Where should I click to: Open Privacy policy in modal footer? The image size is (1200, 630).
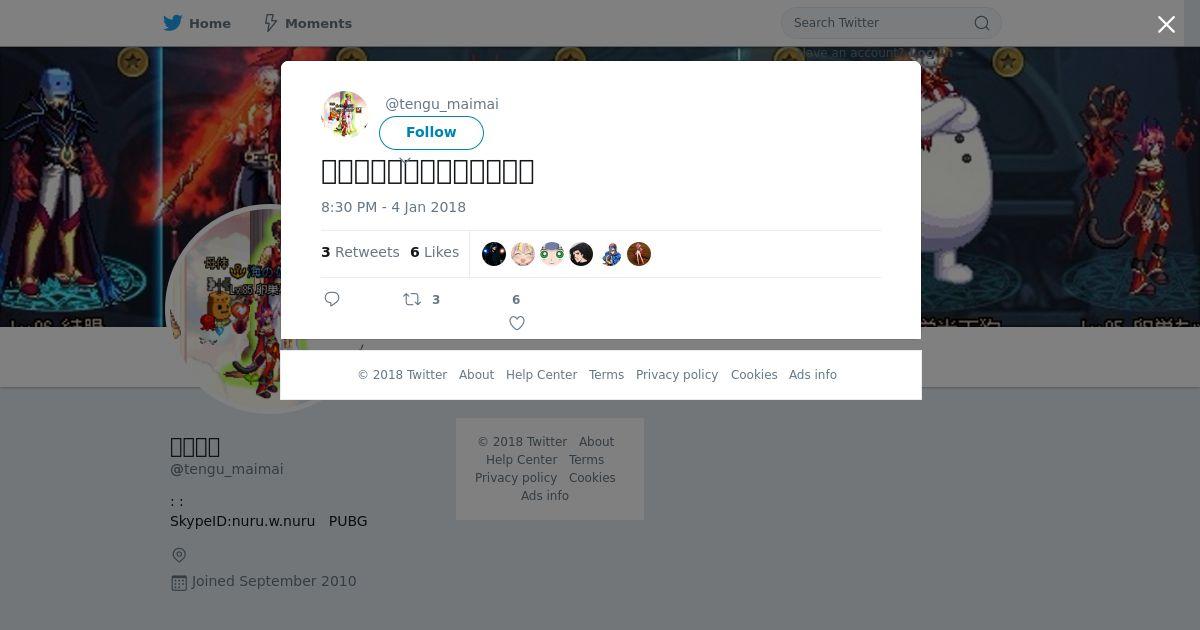click(x=677, y=375)
